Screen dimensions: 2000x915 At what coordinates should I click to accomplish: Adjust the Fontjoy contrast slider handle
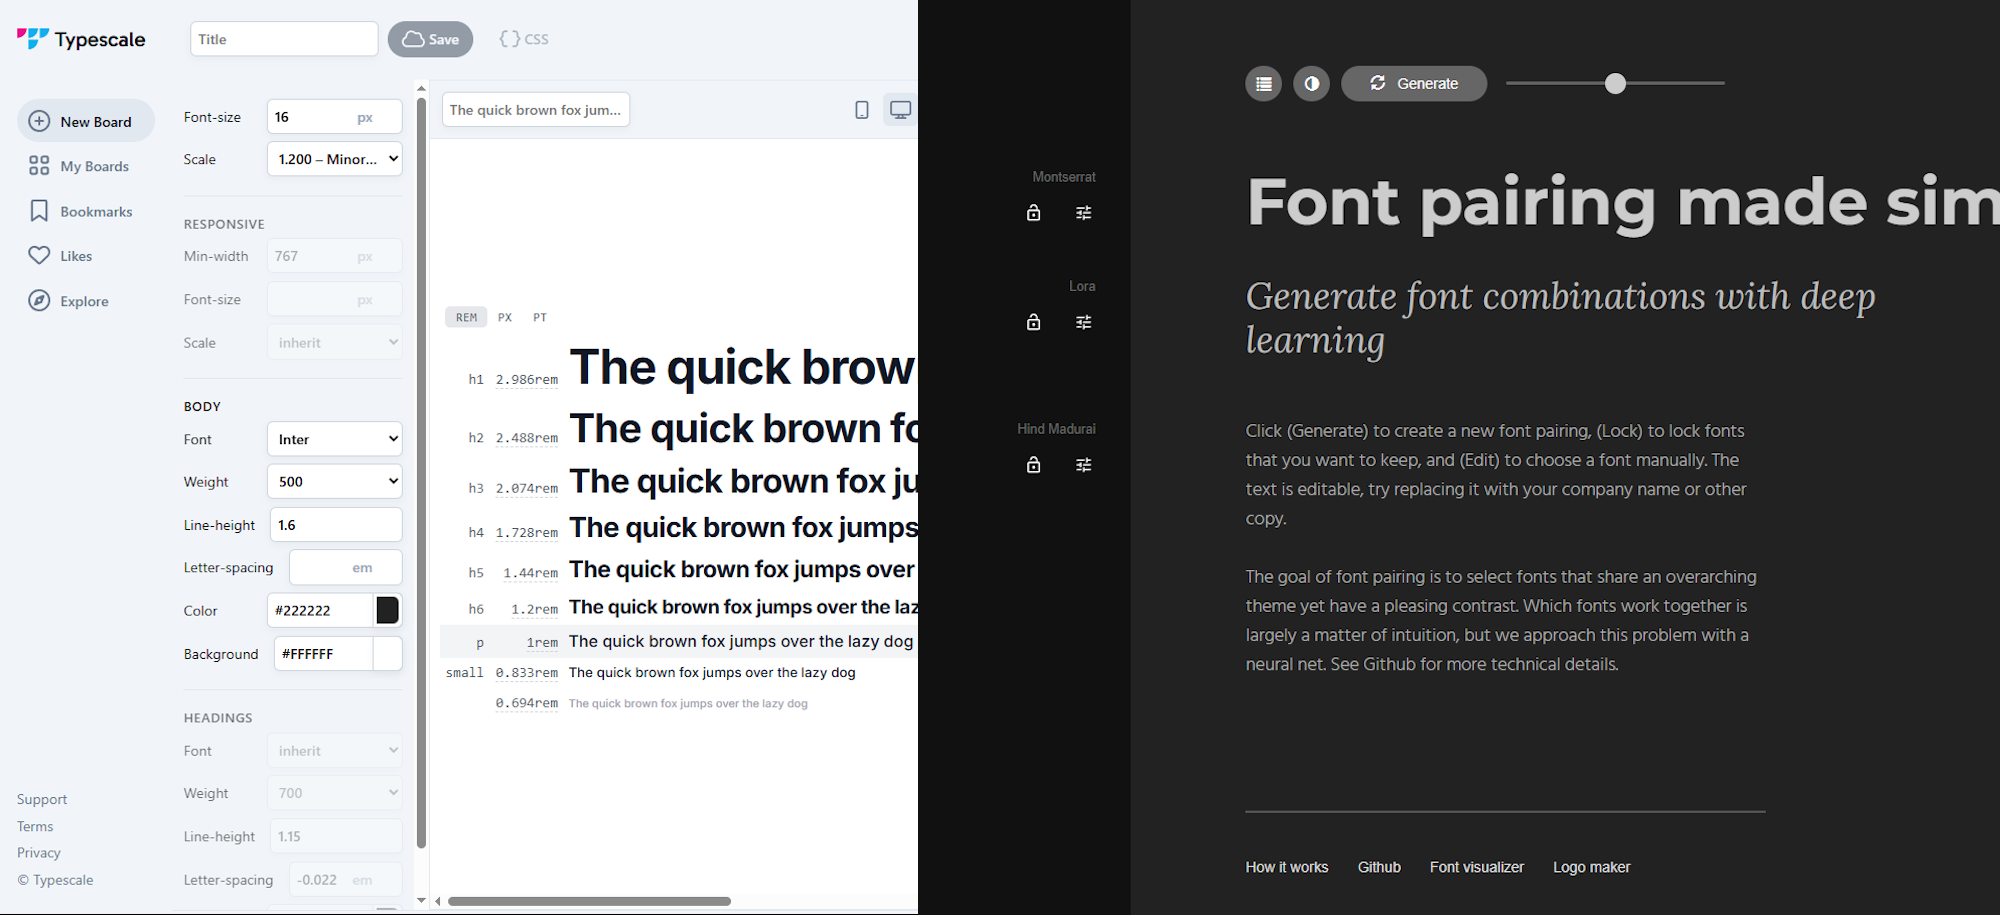[x=1615, y=83]
